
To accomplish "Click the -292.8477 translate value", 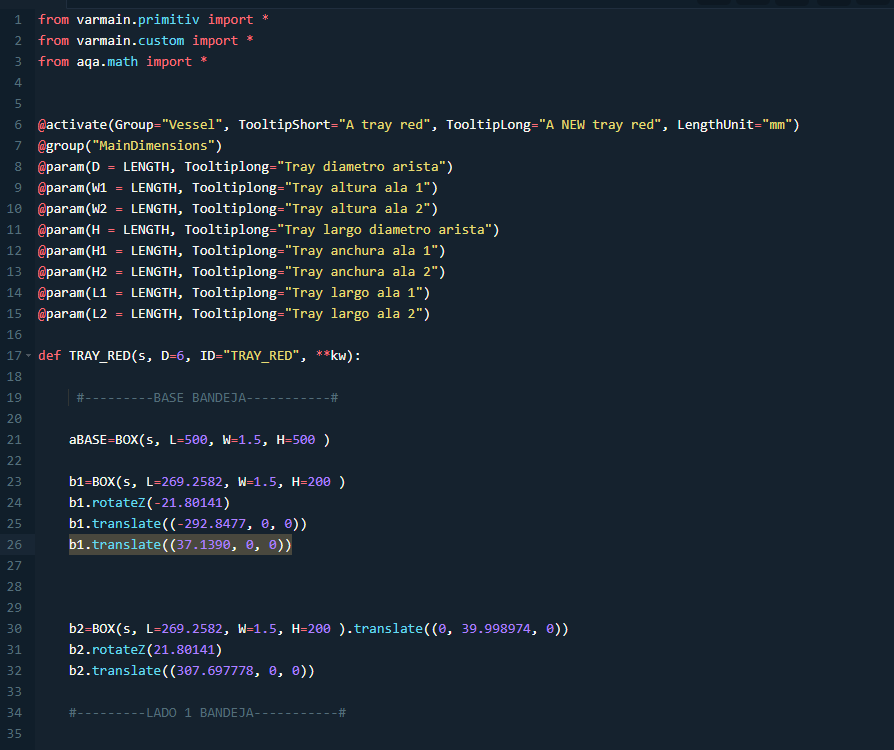I will click(x=211, y=524).
